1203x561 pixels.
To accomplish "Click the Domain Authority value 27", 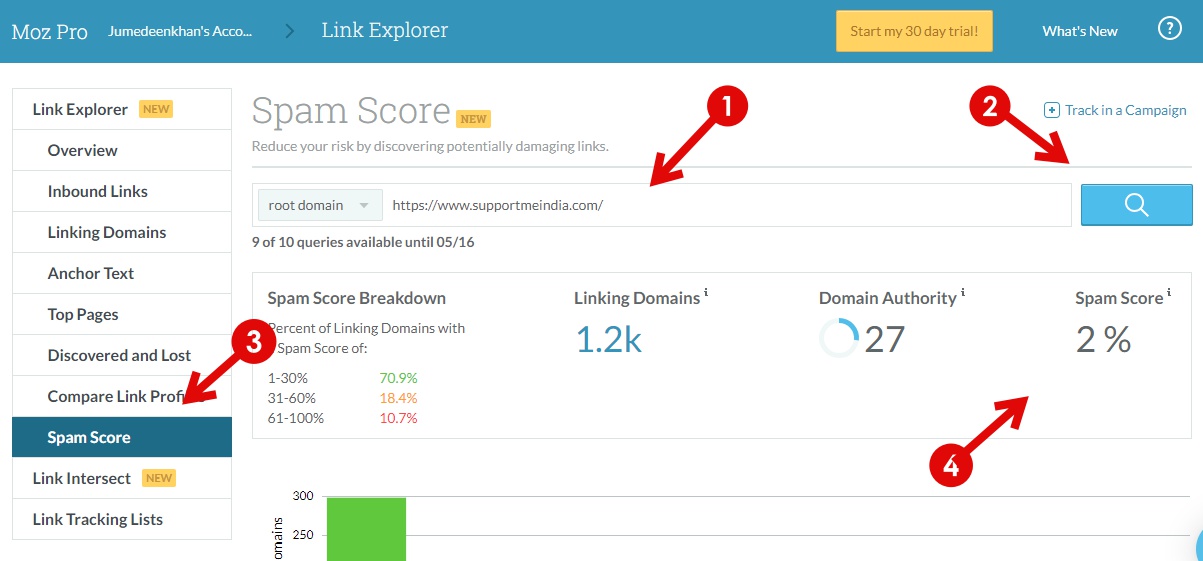I will pos(885,340).
